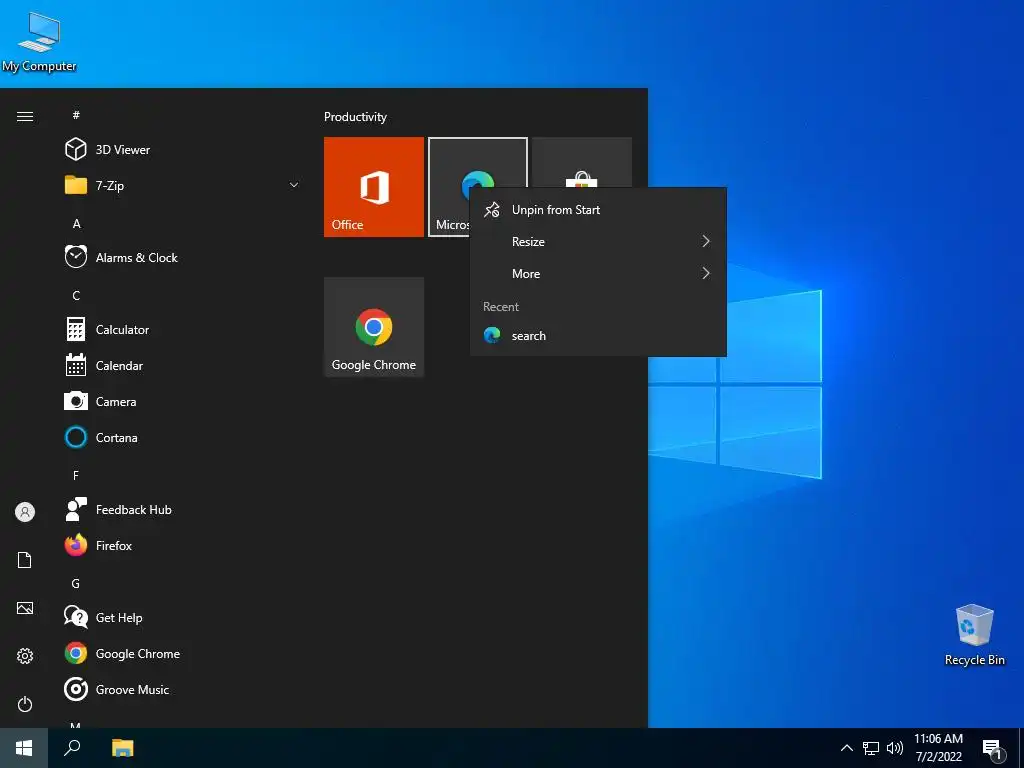Expand the Resize submenu arrow

(x=705, y=242)
